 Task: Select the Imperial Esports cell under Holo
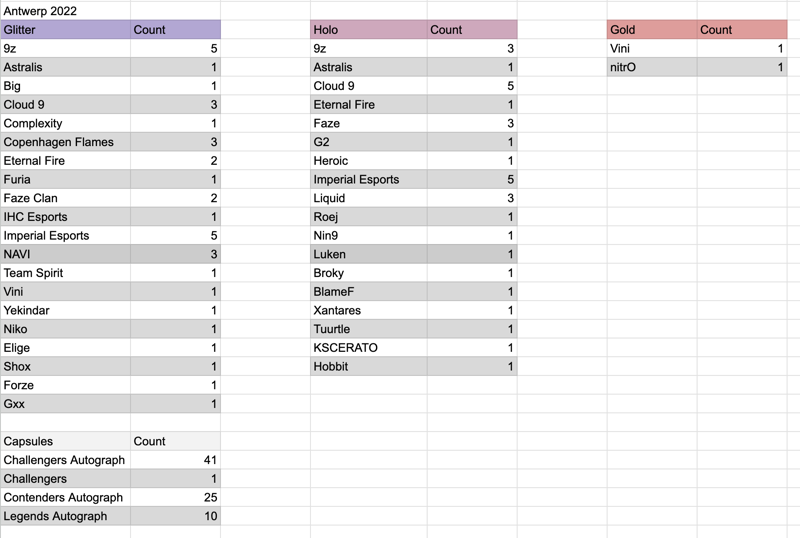(x=368, y=179)
